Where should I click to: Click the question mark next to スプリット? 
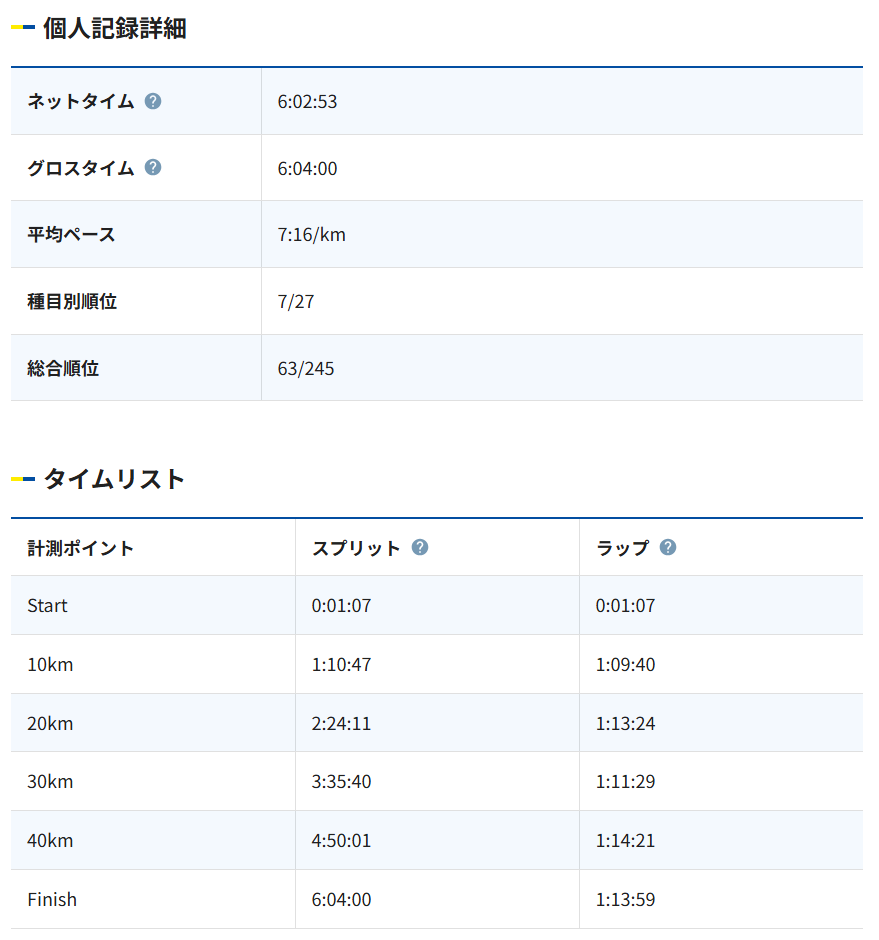(420, 547)
